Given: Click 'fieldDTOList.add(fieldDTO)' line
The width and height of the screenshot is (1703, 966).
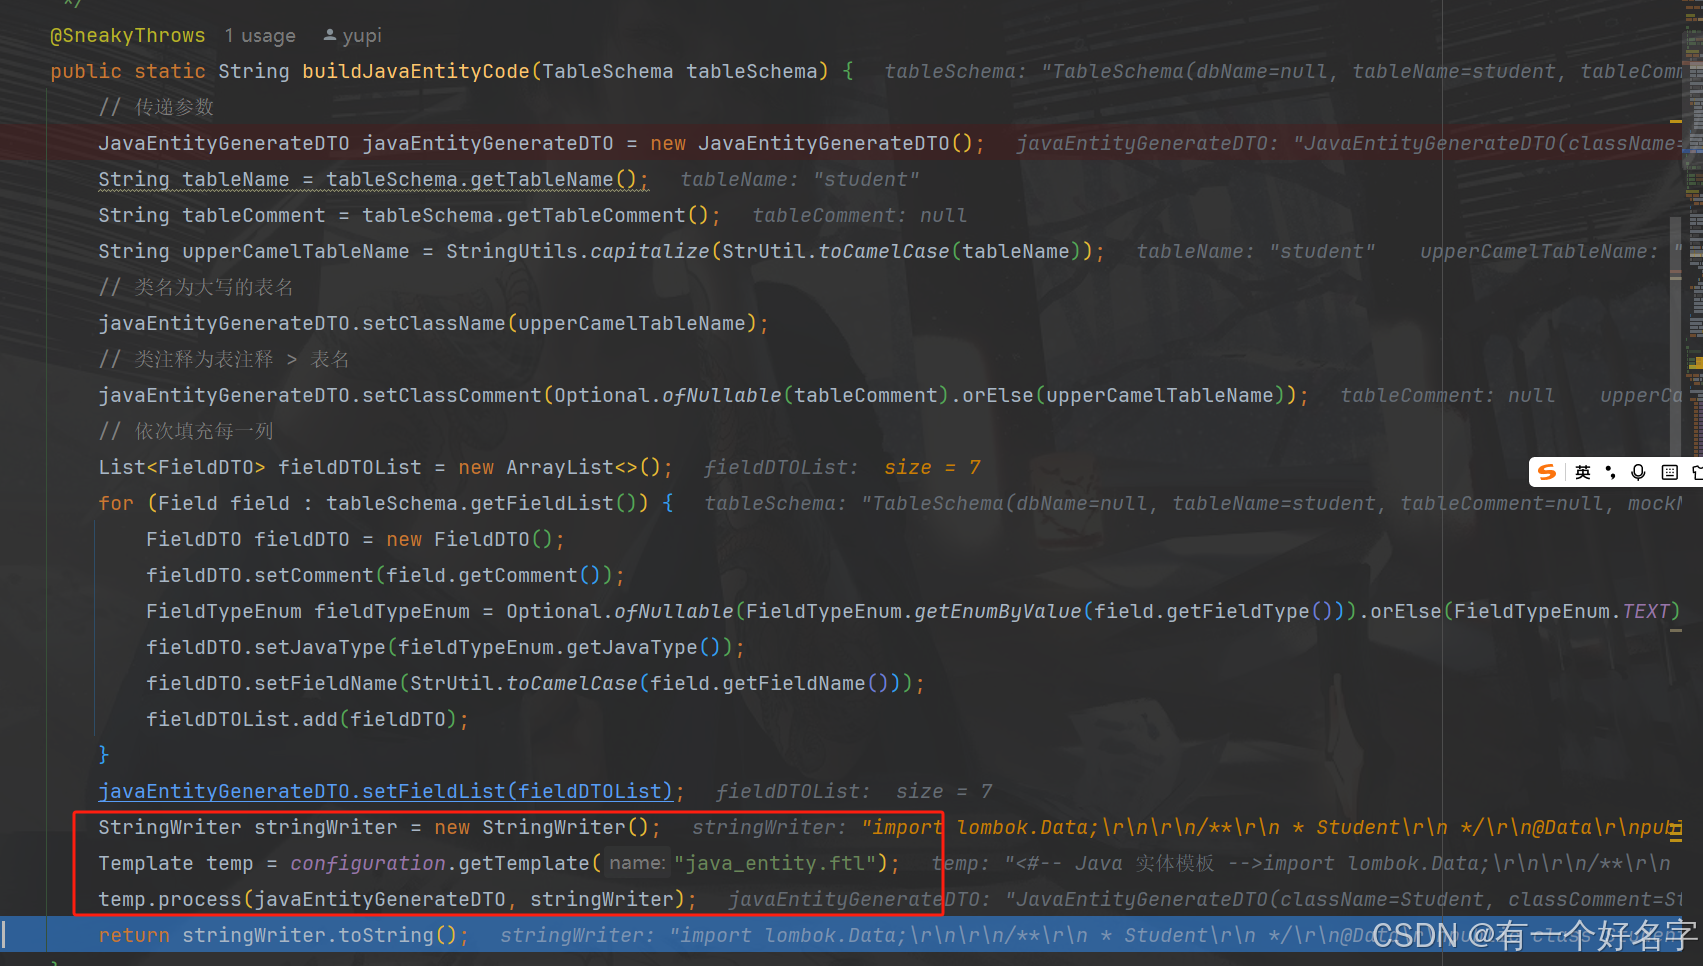Looking at the screenshot, I should tap(307, 720).
